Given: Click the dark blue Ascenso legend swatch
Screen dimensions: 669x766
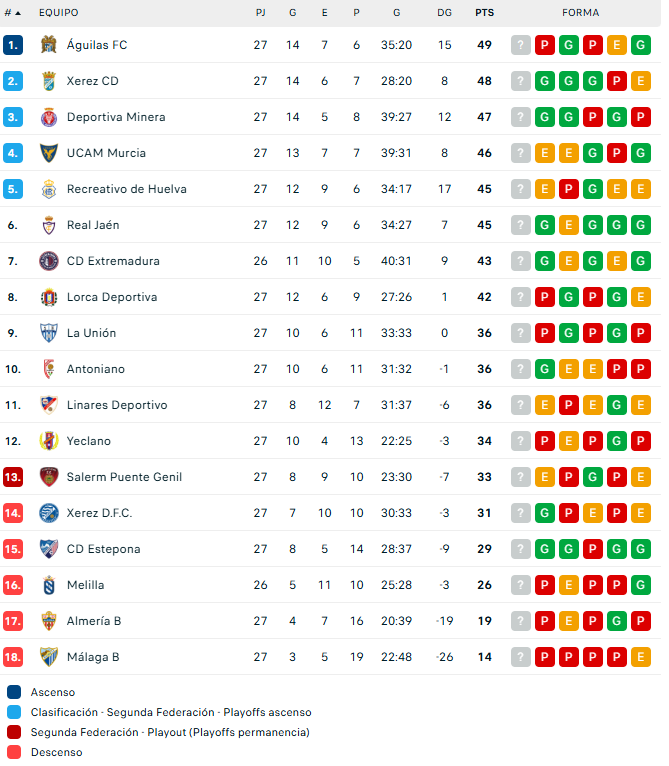Looking at the screenshot, I should coord(14,692).
